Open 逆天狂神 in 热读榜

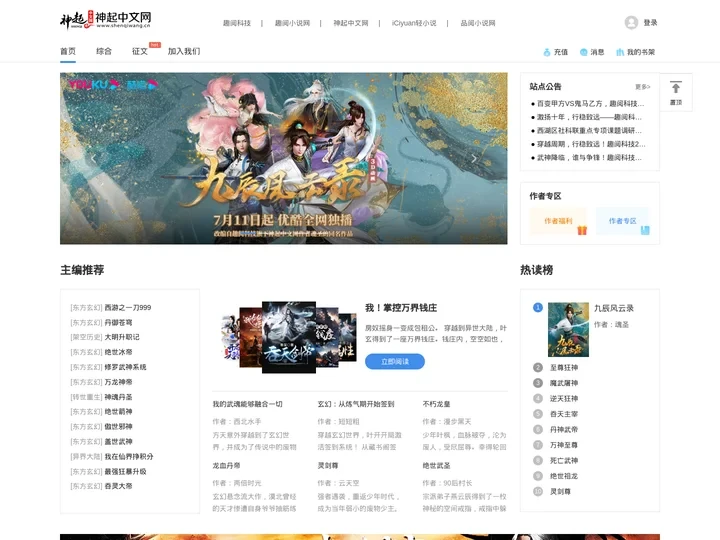tap(564, 399)
